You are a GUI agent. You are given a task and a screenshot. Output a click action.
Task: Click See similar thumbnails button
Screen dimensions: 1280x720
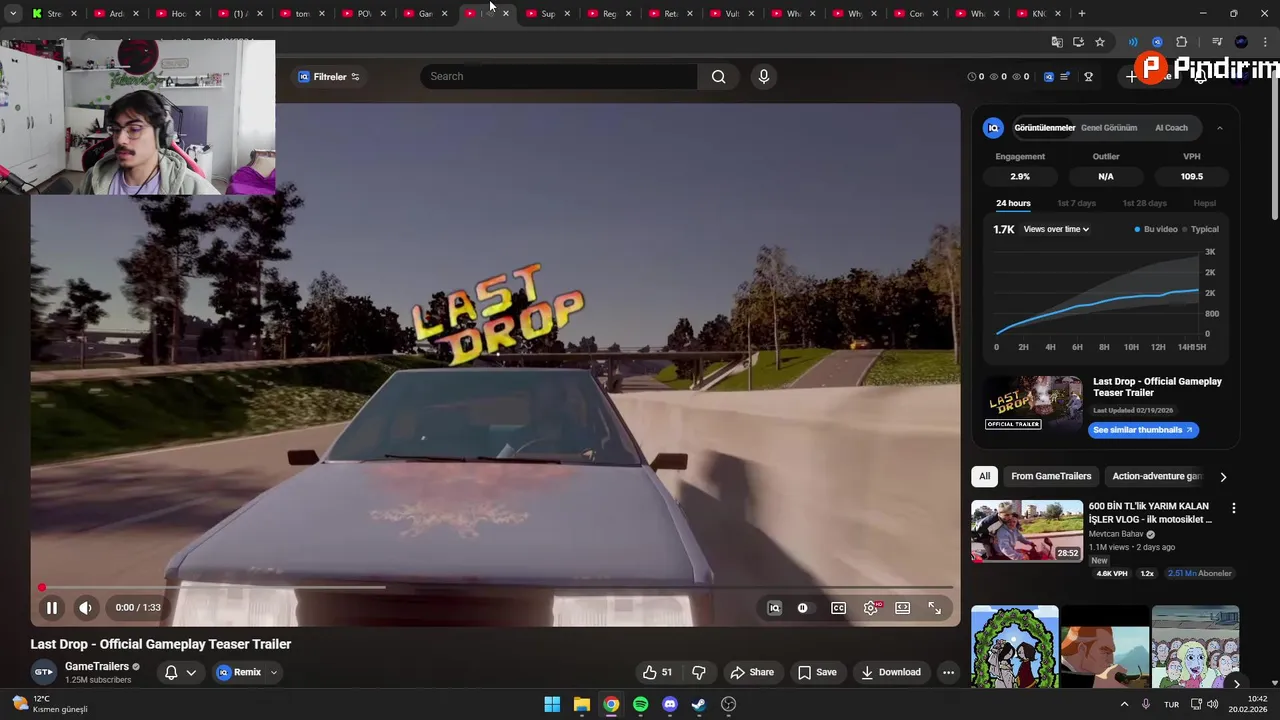(1143, 430)
